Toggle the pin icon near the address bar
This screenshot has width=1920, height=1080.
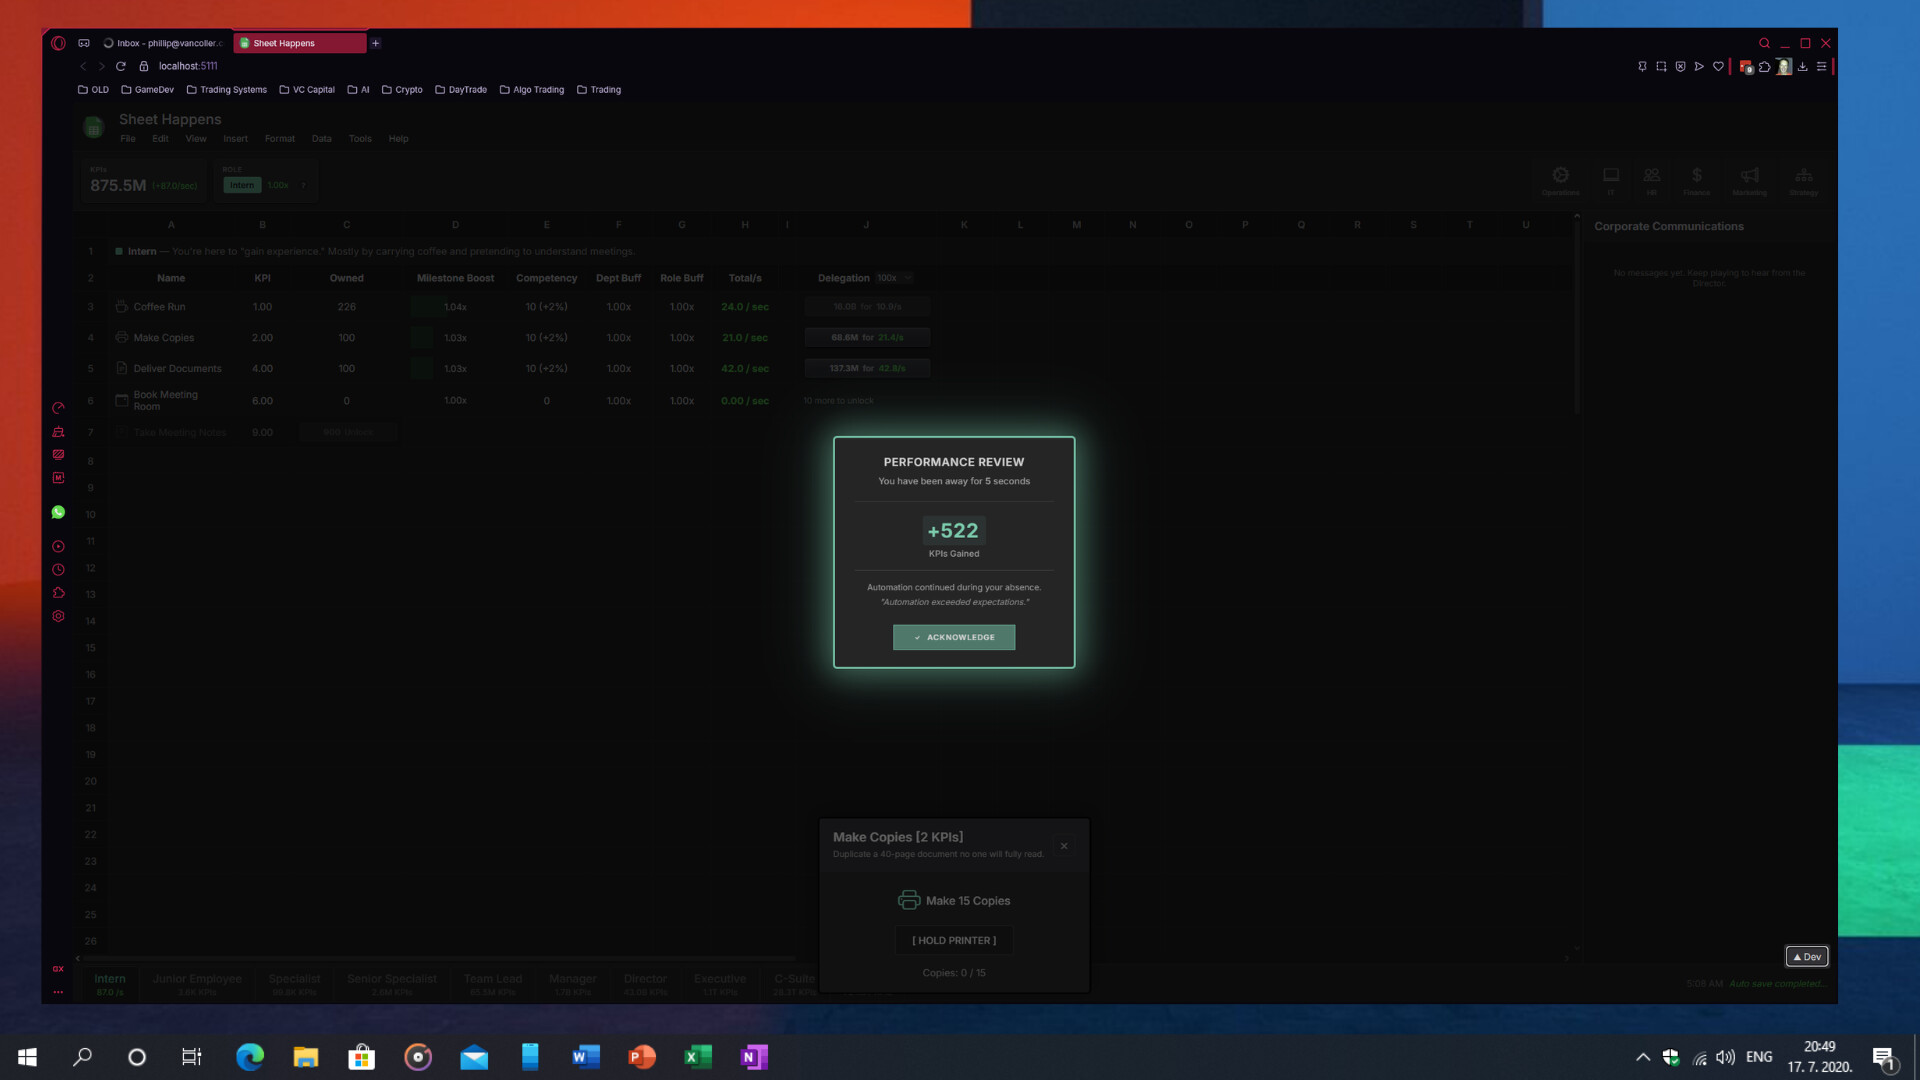[1641, 66]
